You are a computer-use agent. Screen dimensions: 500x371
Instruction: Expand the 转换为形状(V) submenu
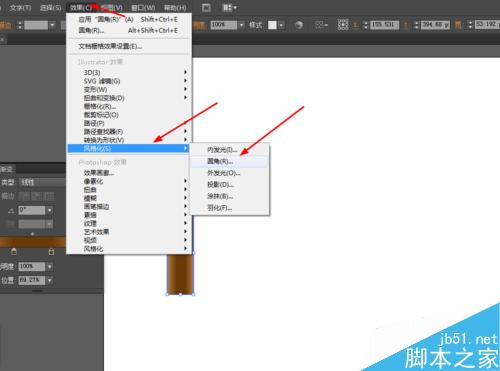point(129,140)
